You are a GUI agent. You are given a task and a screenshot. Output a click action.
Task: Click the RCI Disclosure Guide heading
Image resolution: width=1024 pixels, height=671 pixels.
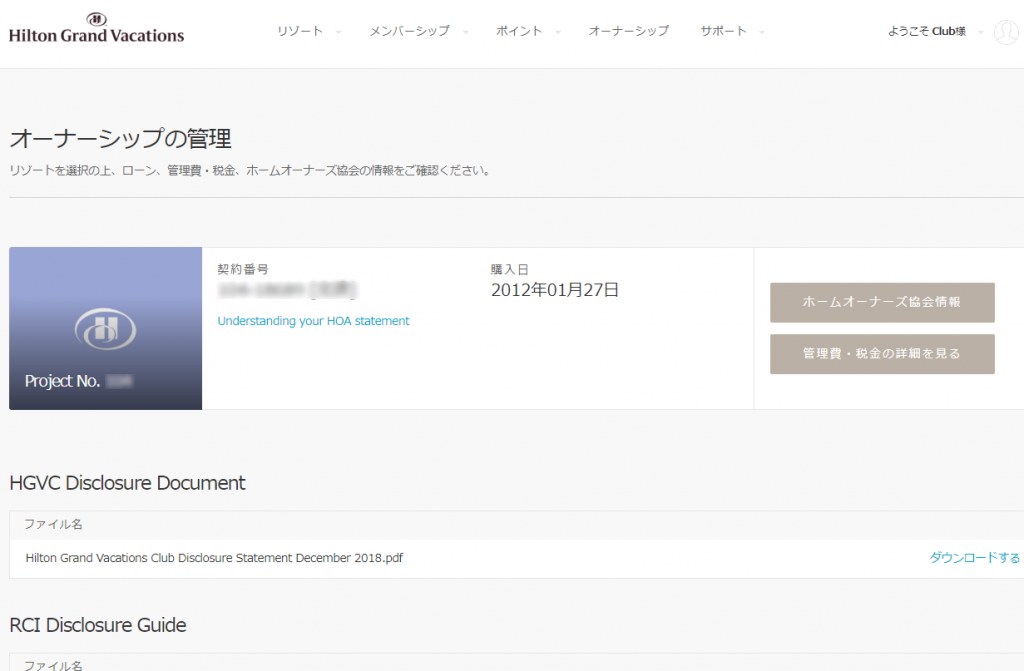click(98, 625)
